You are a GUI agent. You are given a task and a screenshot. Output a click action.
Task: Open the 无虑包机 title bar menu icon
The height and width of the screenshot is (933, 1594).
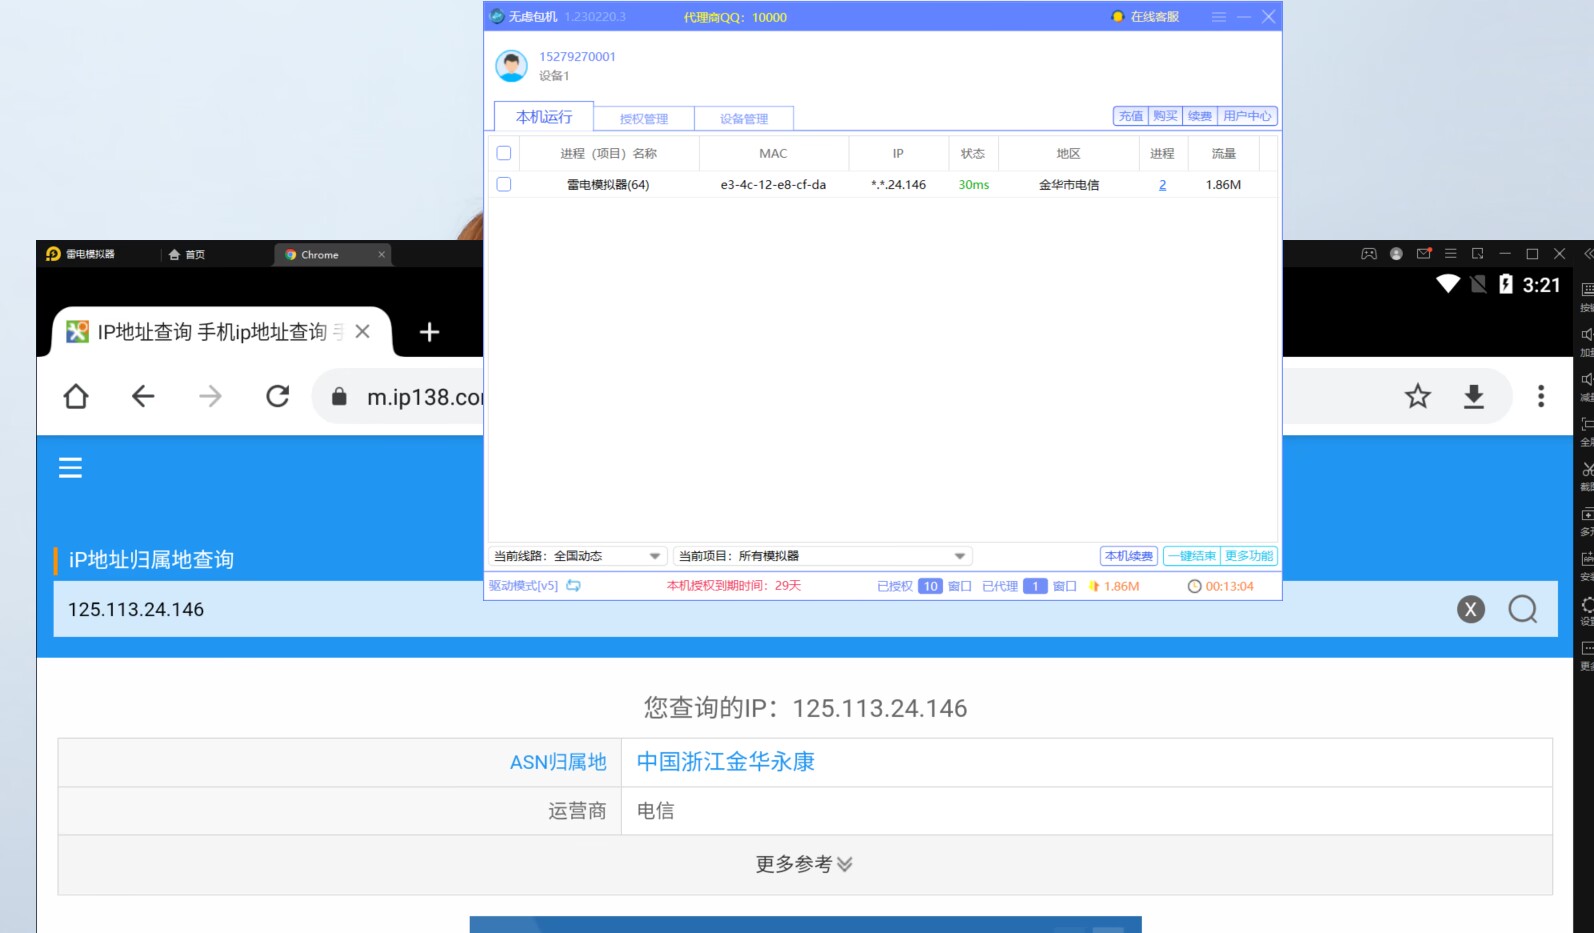coord(1218,17)
